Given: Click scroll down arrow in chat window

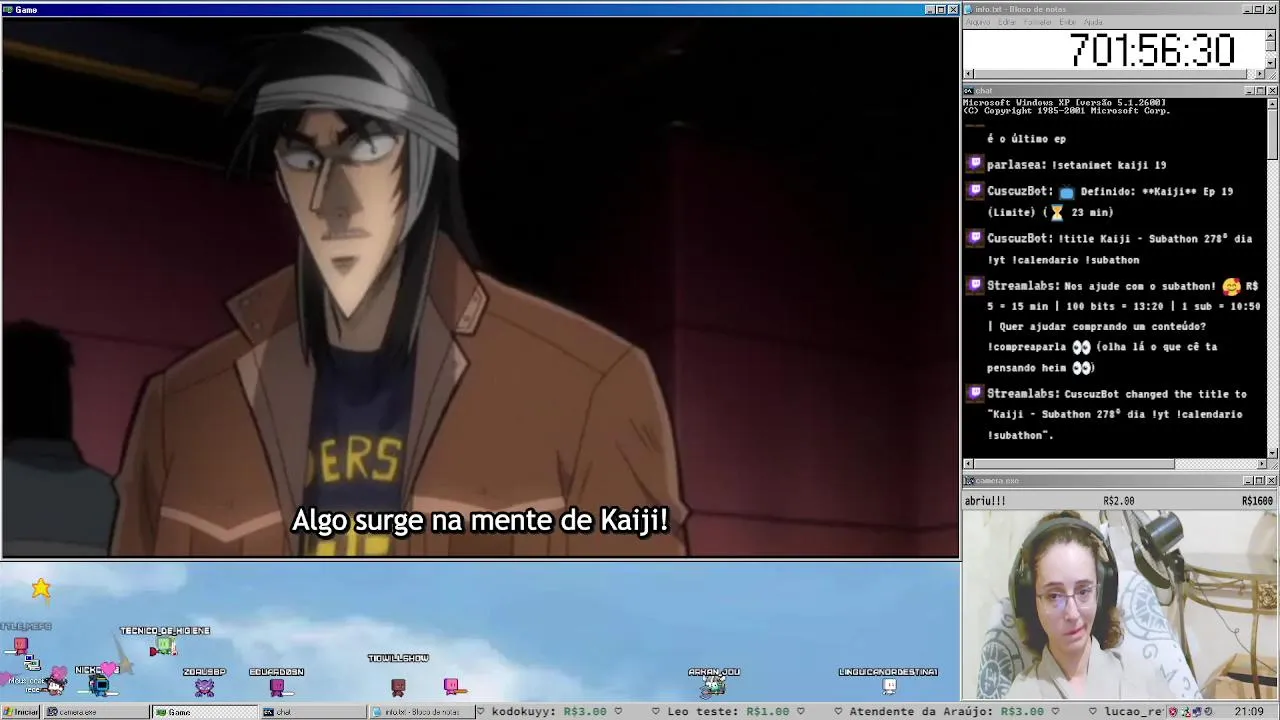Looking at the screenshot, I should (x=1272, y=453).
